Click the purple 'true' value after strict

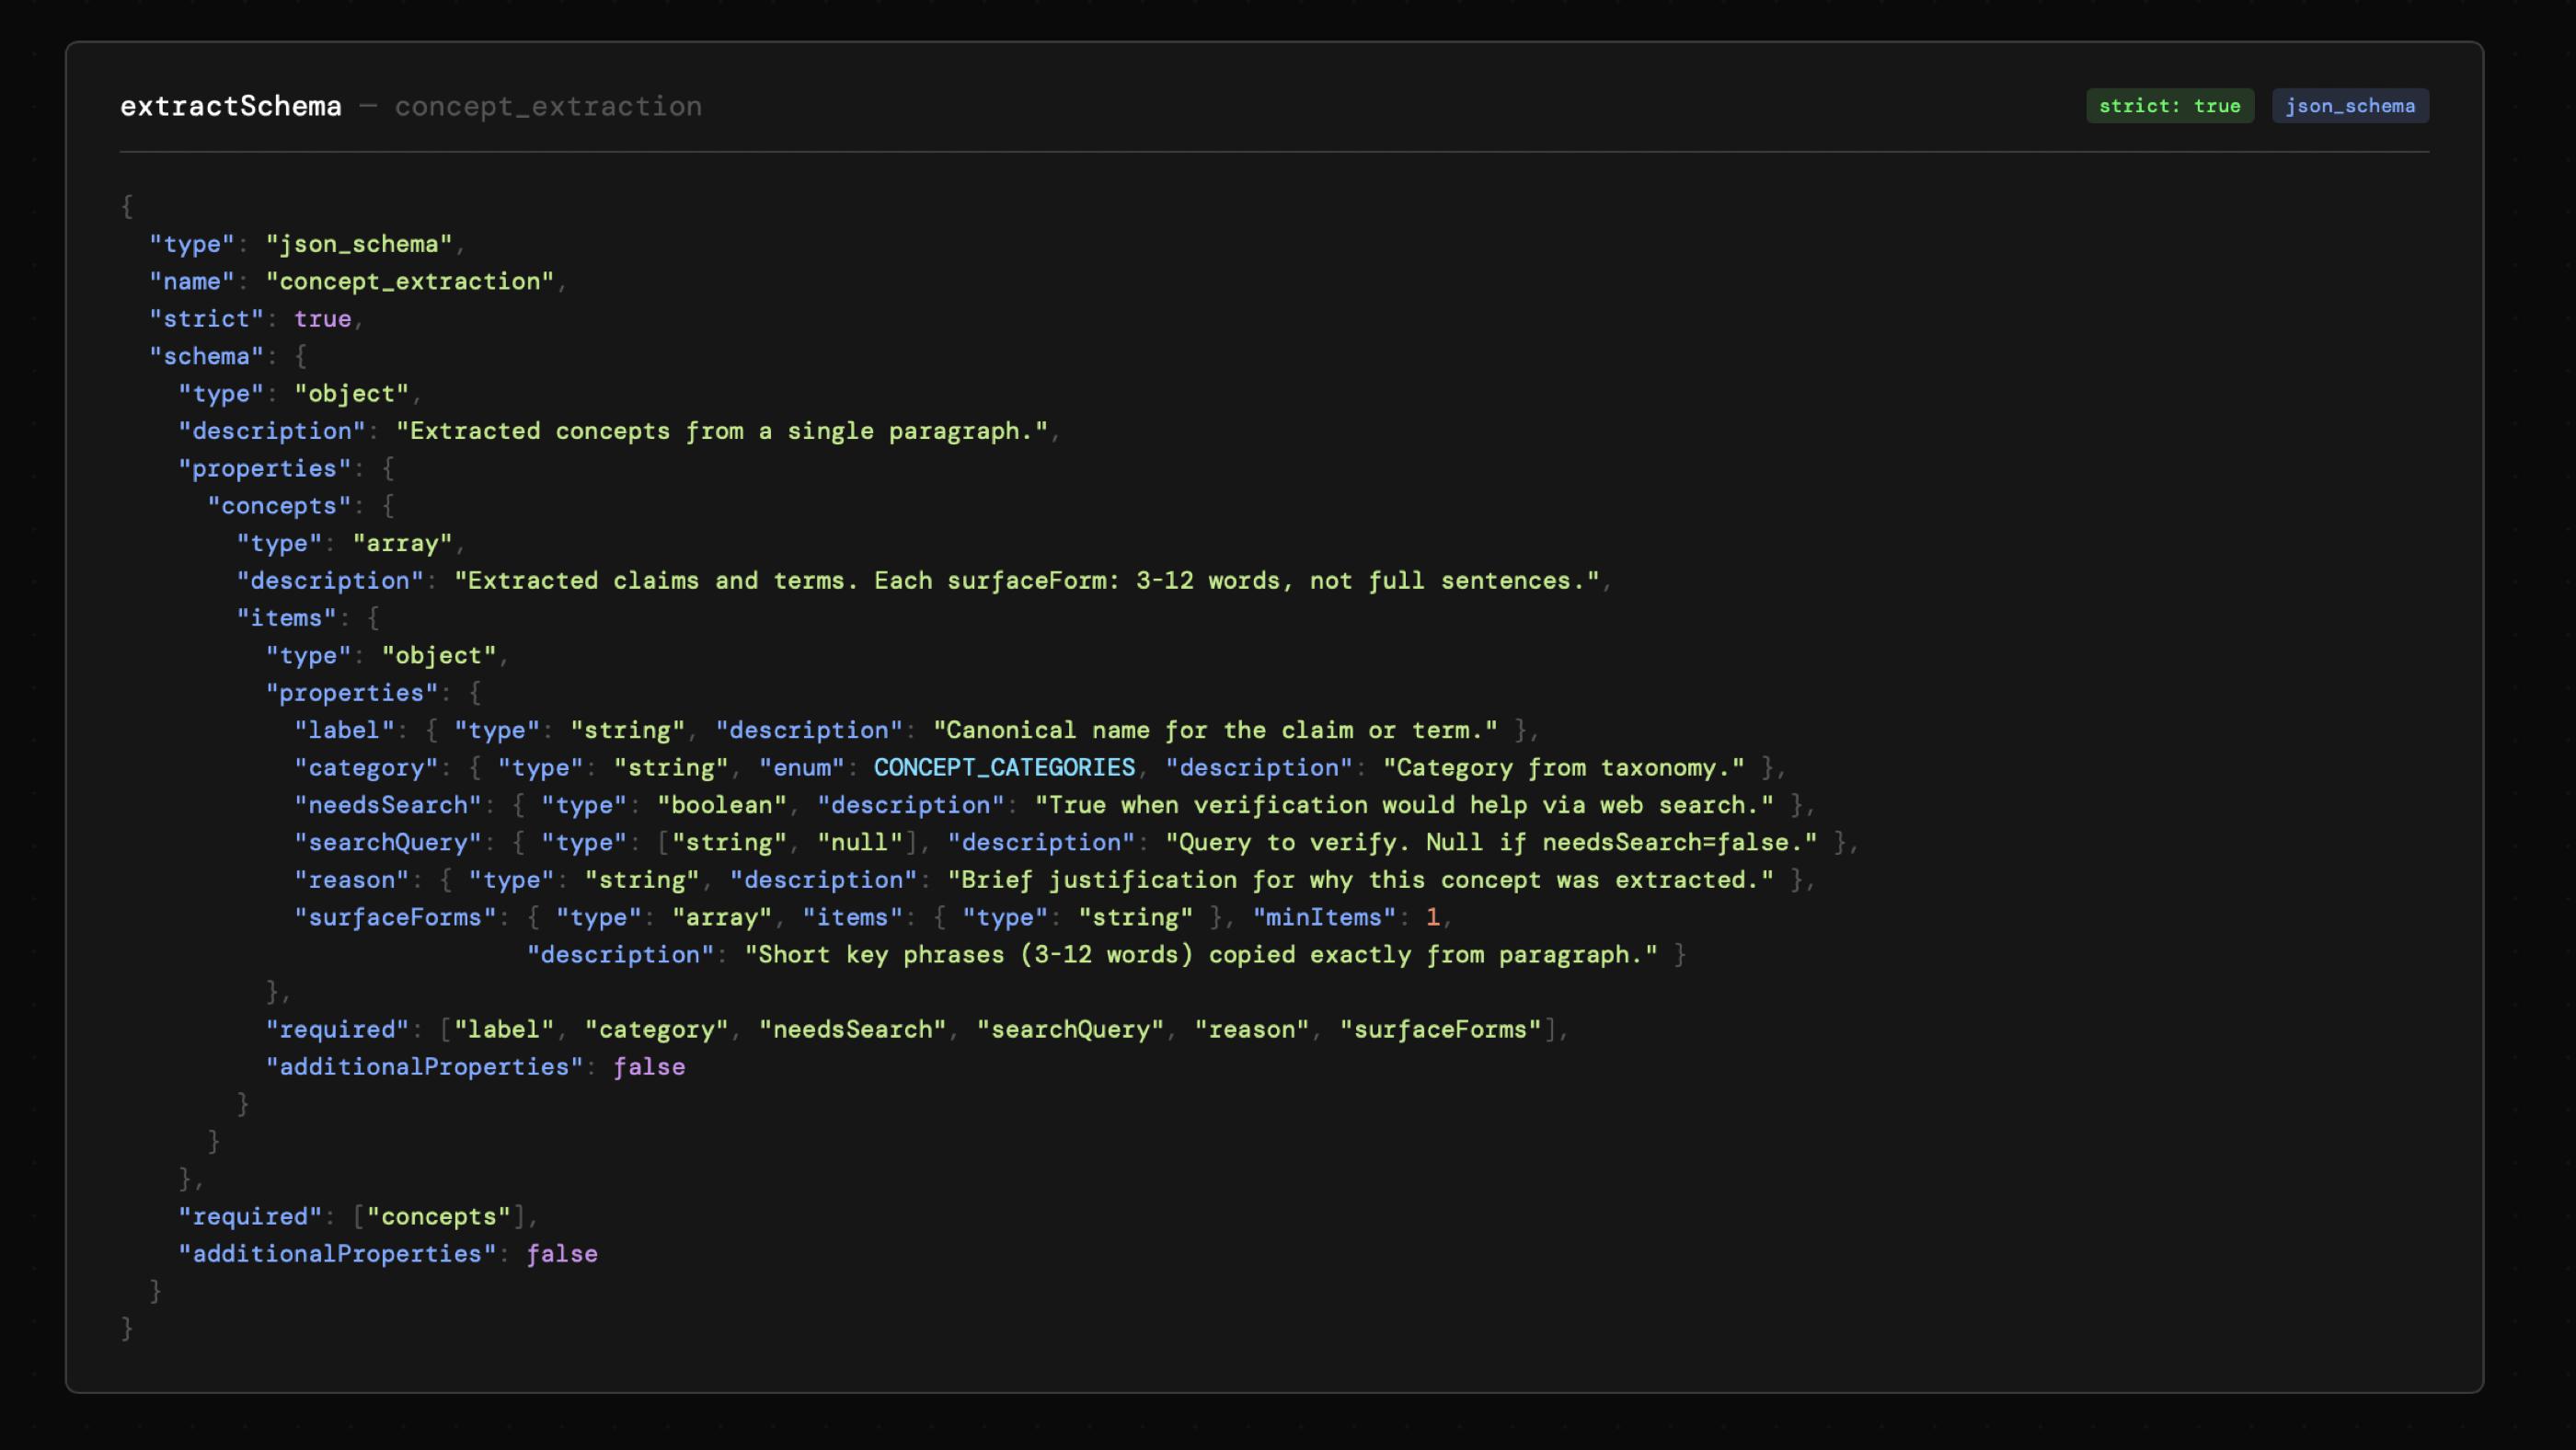pos(322,319)
